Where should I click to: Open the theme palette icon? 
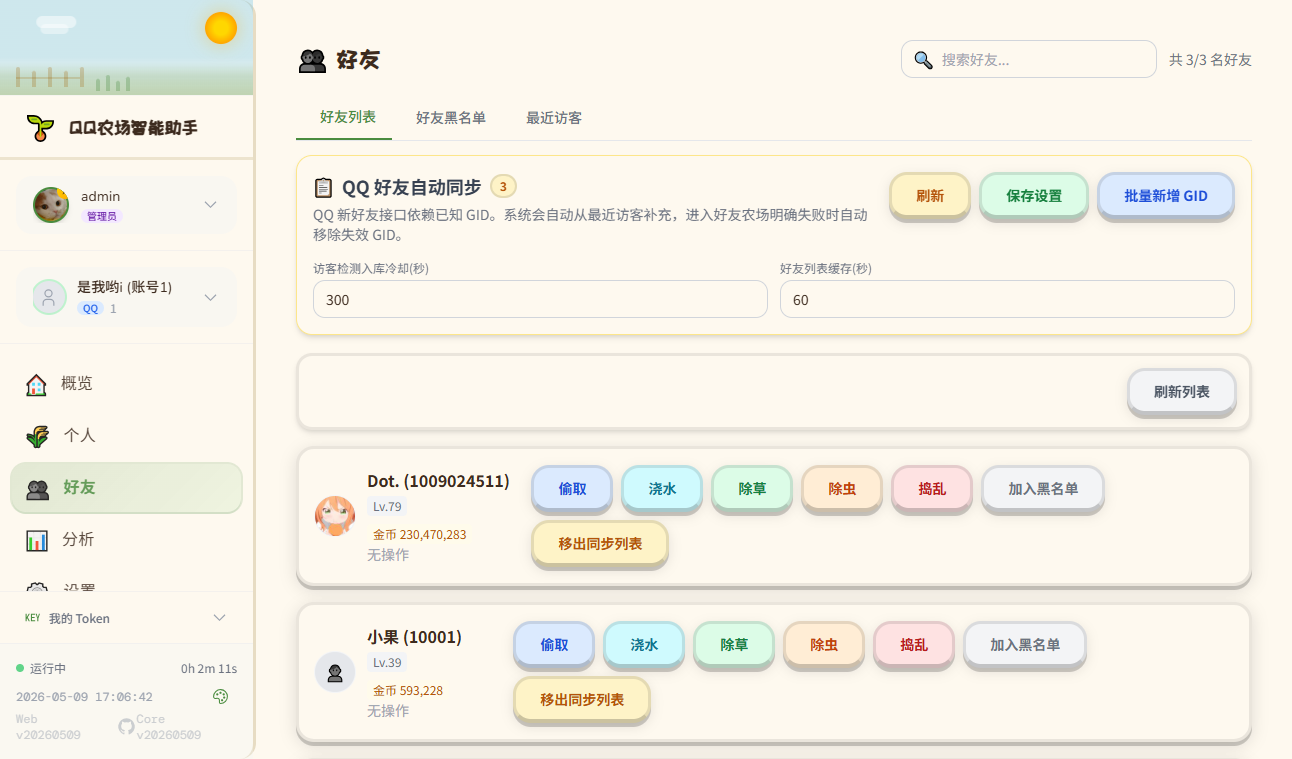(221, 696)
